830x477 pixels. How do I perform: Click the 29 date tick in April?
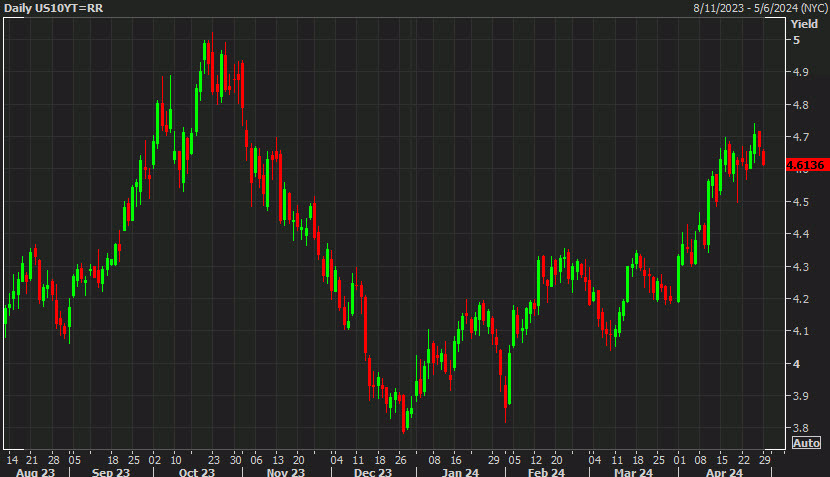tap(764, 460)
